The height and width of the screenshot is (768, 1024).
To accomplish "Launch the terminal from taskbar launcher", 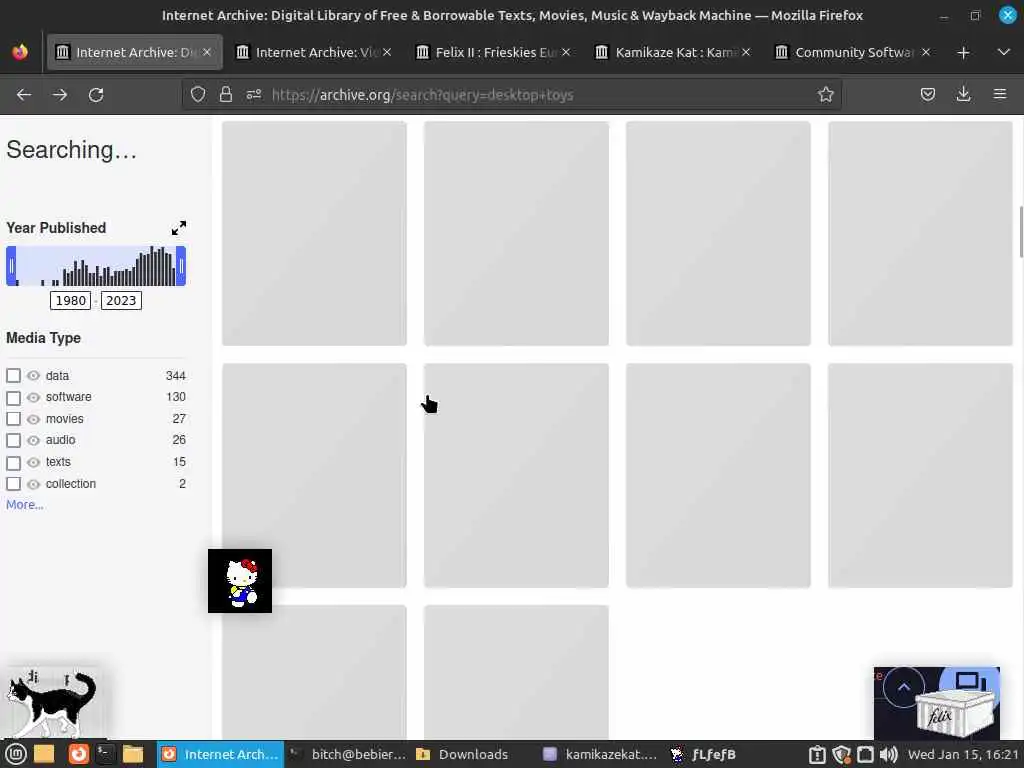I will point(104,754).
